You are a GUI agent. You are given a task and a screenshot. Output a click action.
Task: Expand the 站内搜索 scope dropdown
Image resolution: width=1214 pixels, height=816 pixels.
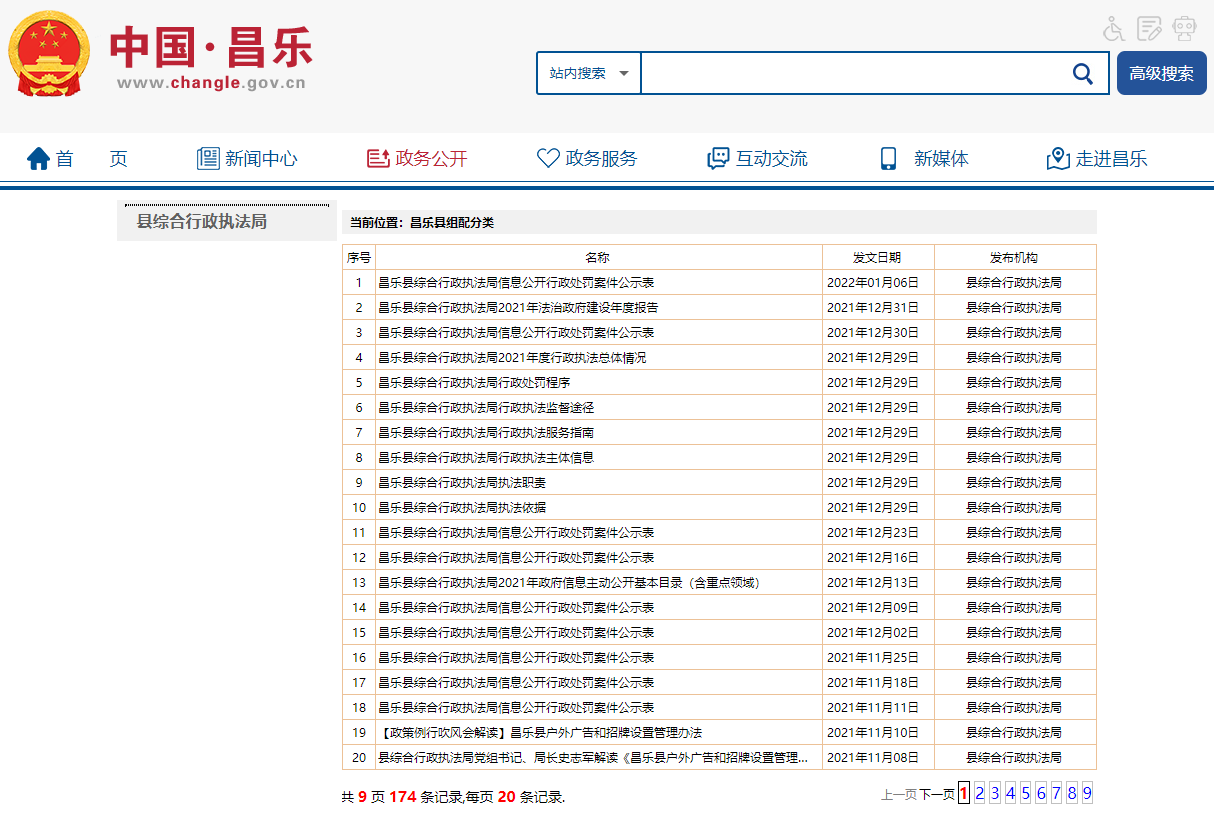(x=589, y=73)
